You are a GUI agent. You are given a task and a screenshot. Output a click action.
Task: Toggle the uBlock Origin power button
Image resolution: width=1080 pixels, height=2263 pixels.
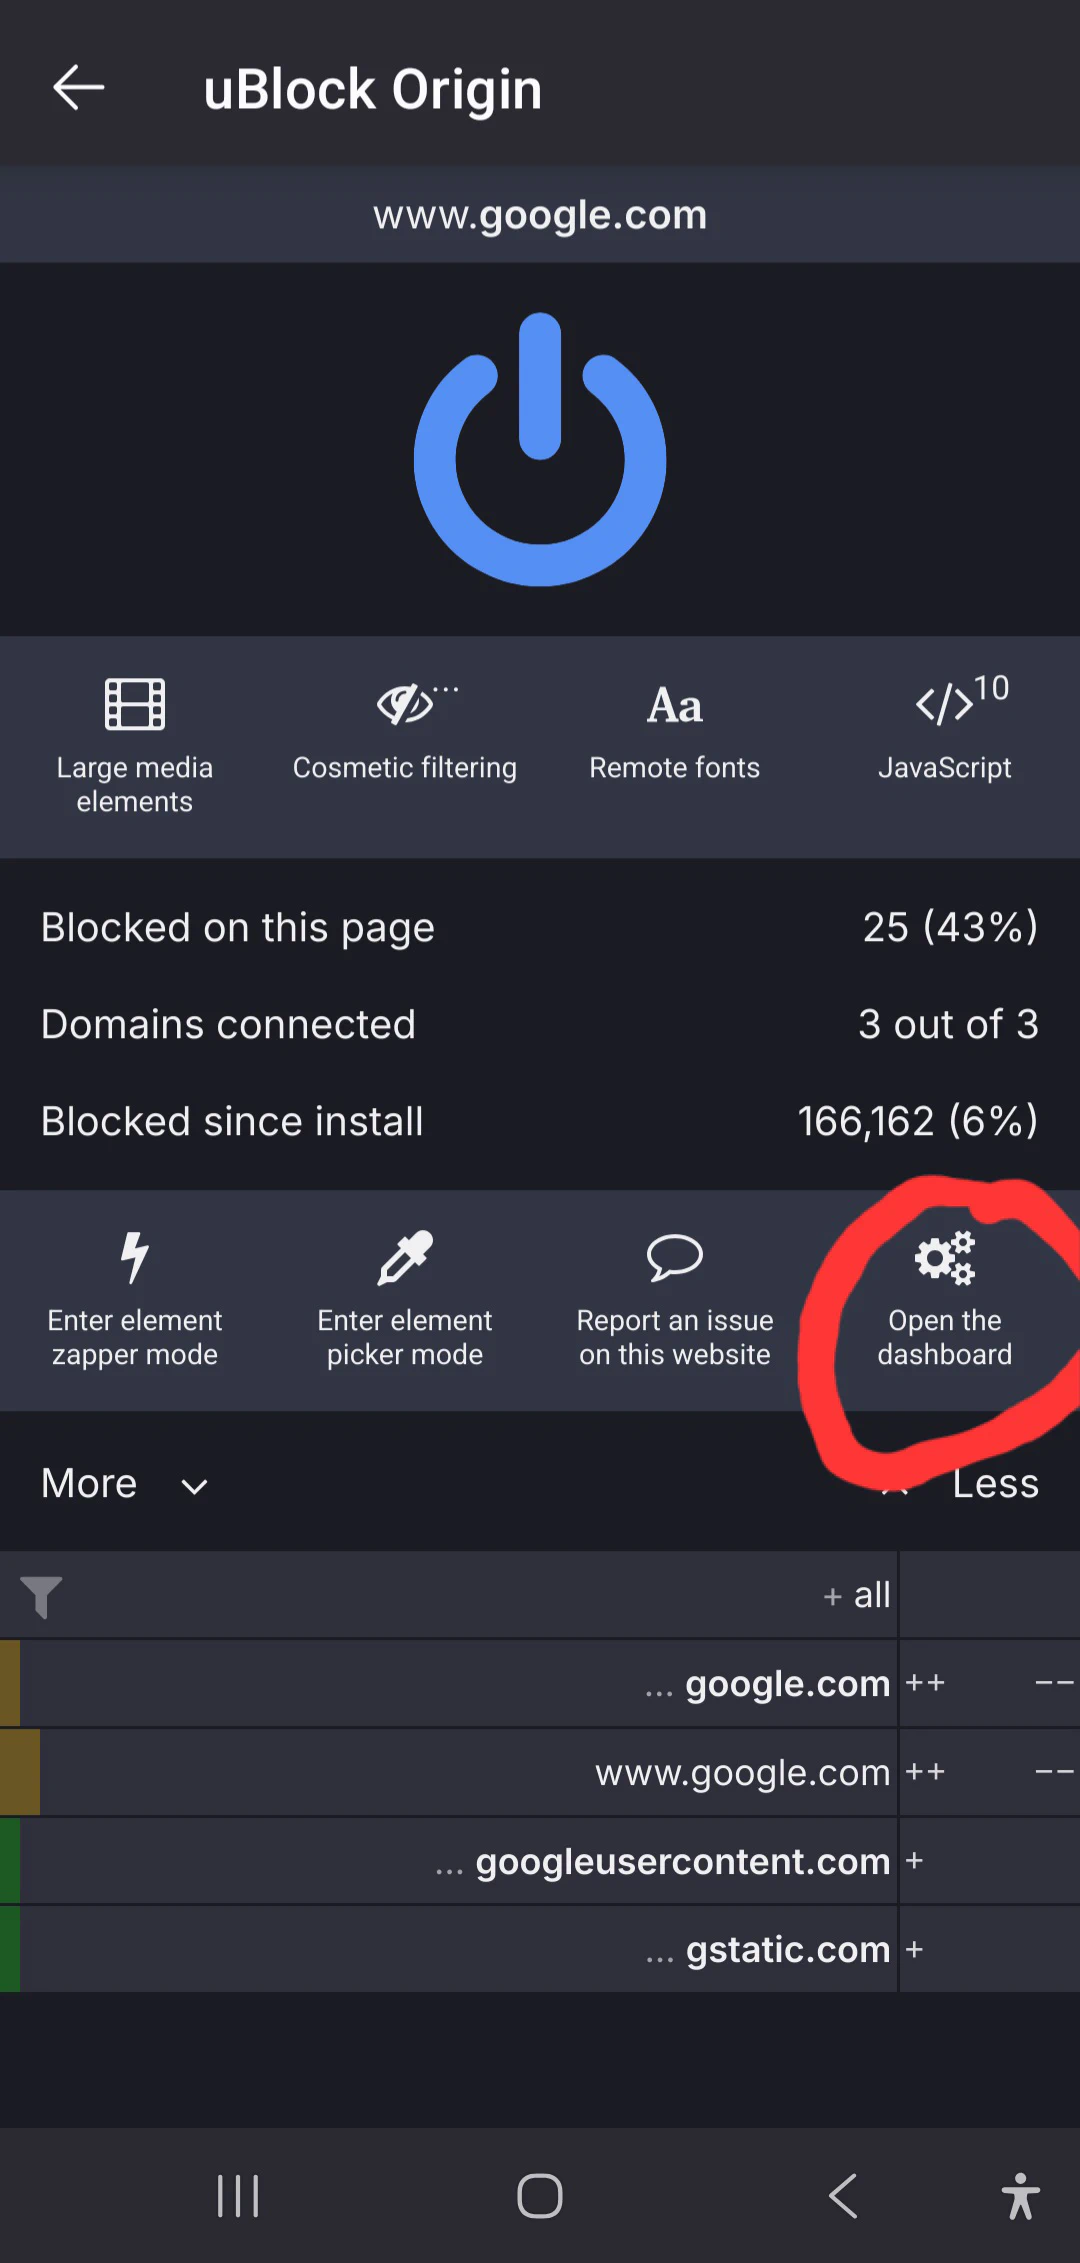click(540, 450)
